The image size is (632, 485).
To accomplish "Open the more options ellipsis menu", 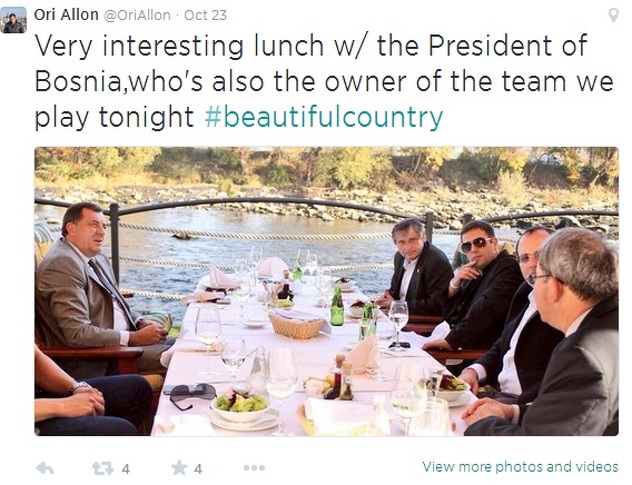I will coord(254,467).
